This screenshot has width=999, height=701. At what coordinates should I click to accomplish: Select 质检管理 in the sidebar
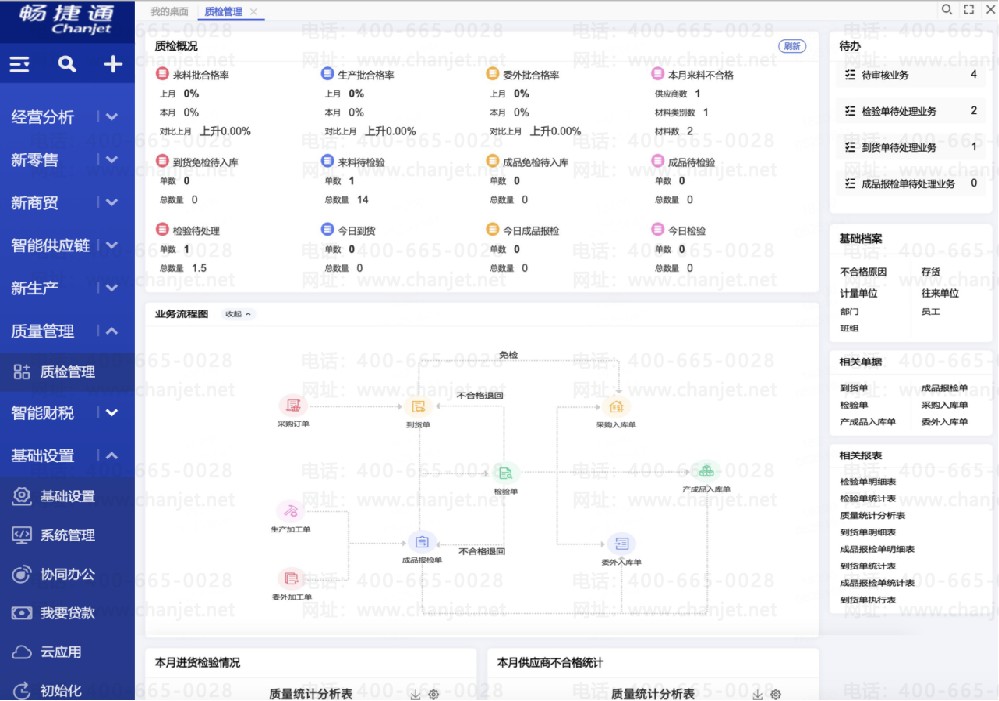click(67, 372)
